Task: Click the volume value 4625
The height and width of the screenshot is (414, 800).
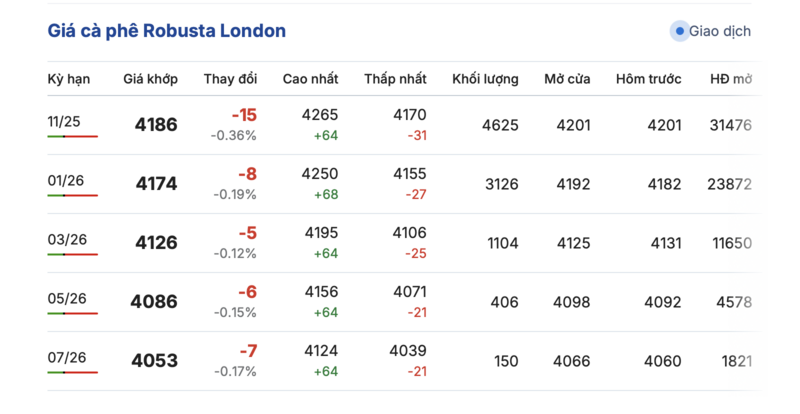Action: tap(499, 125)
